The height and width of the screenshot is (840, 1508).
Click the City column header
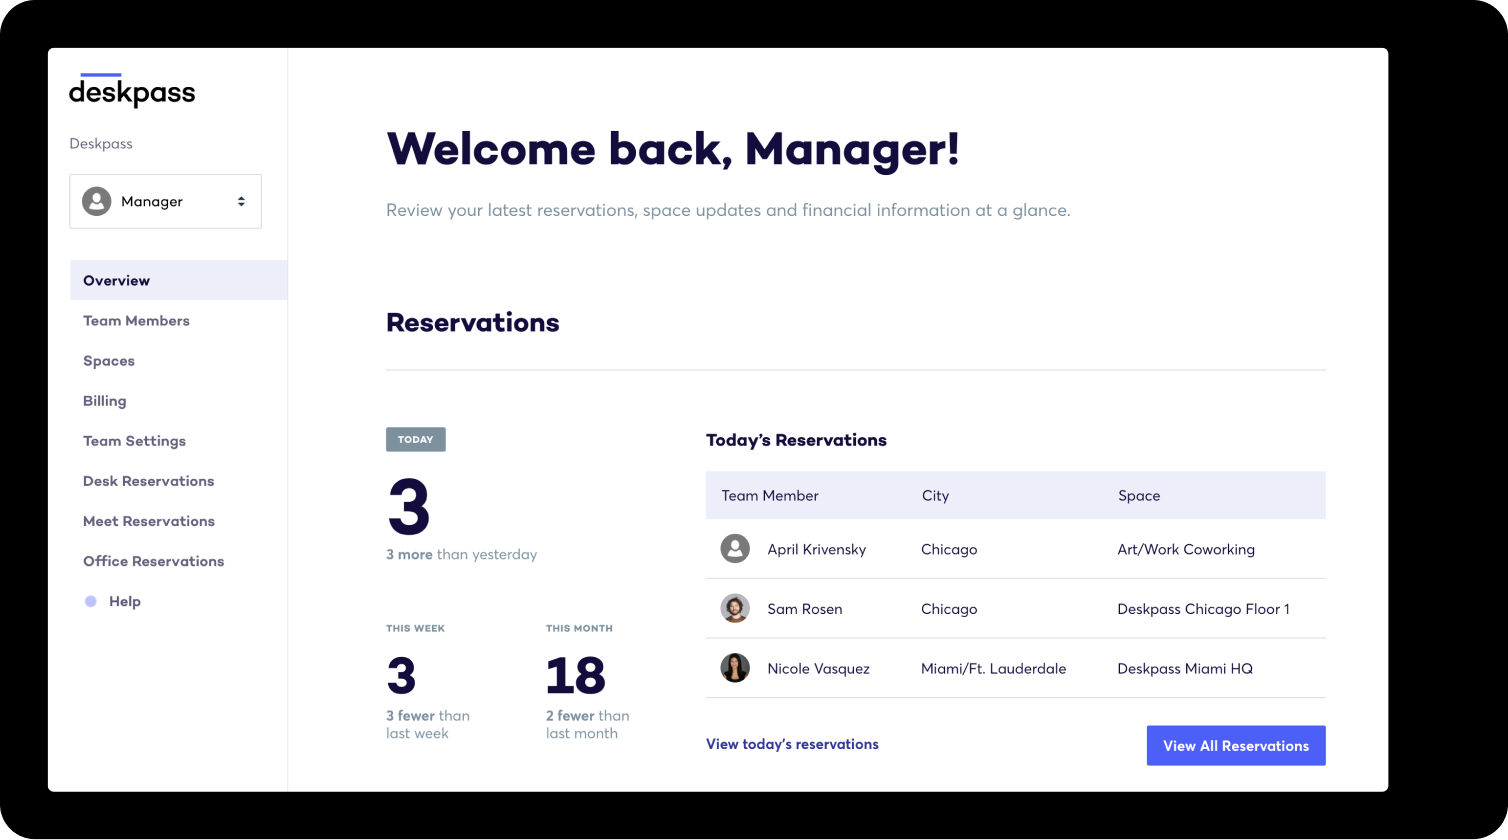point(935,495)
